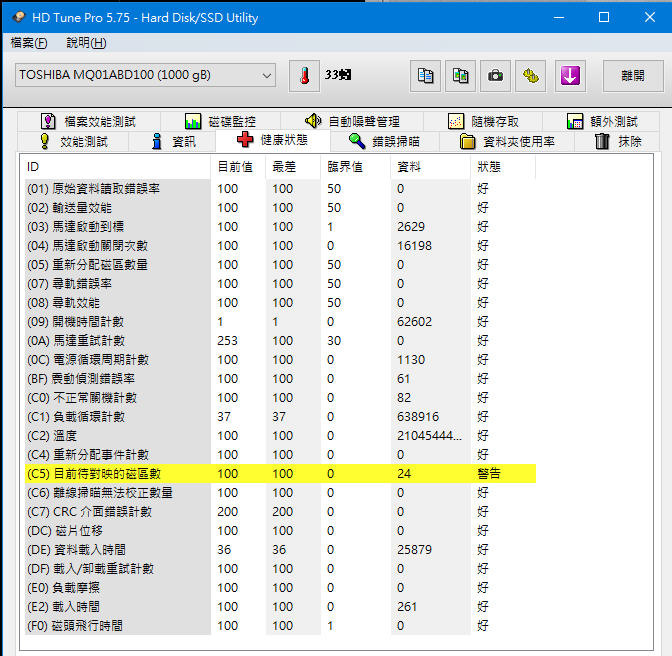
Task: Open the 檔案(F) menu
Action: coord(29,42)
